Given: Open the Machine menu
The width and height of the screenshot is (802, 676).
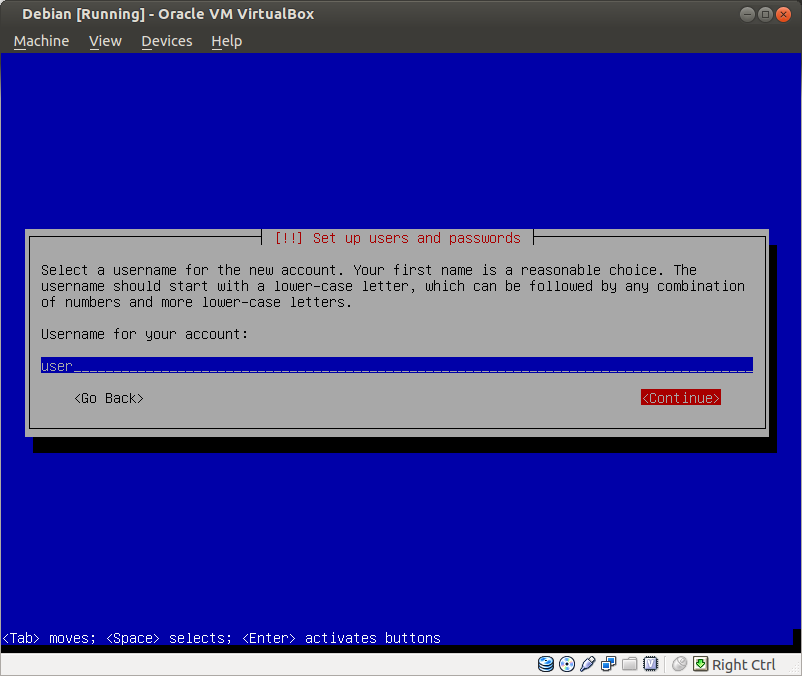Looking at the screenshot, I should click(x=41, y=41).
